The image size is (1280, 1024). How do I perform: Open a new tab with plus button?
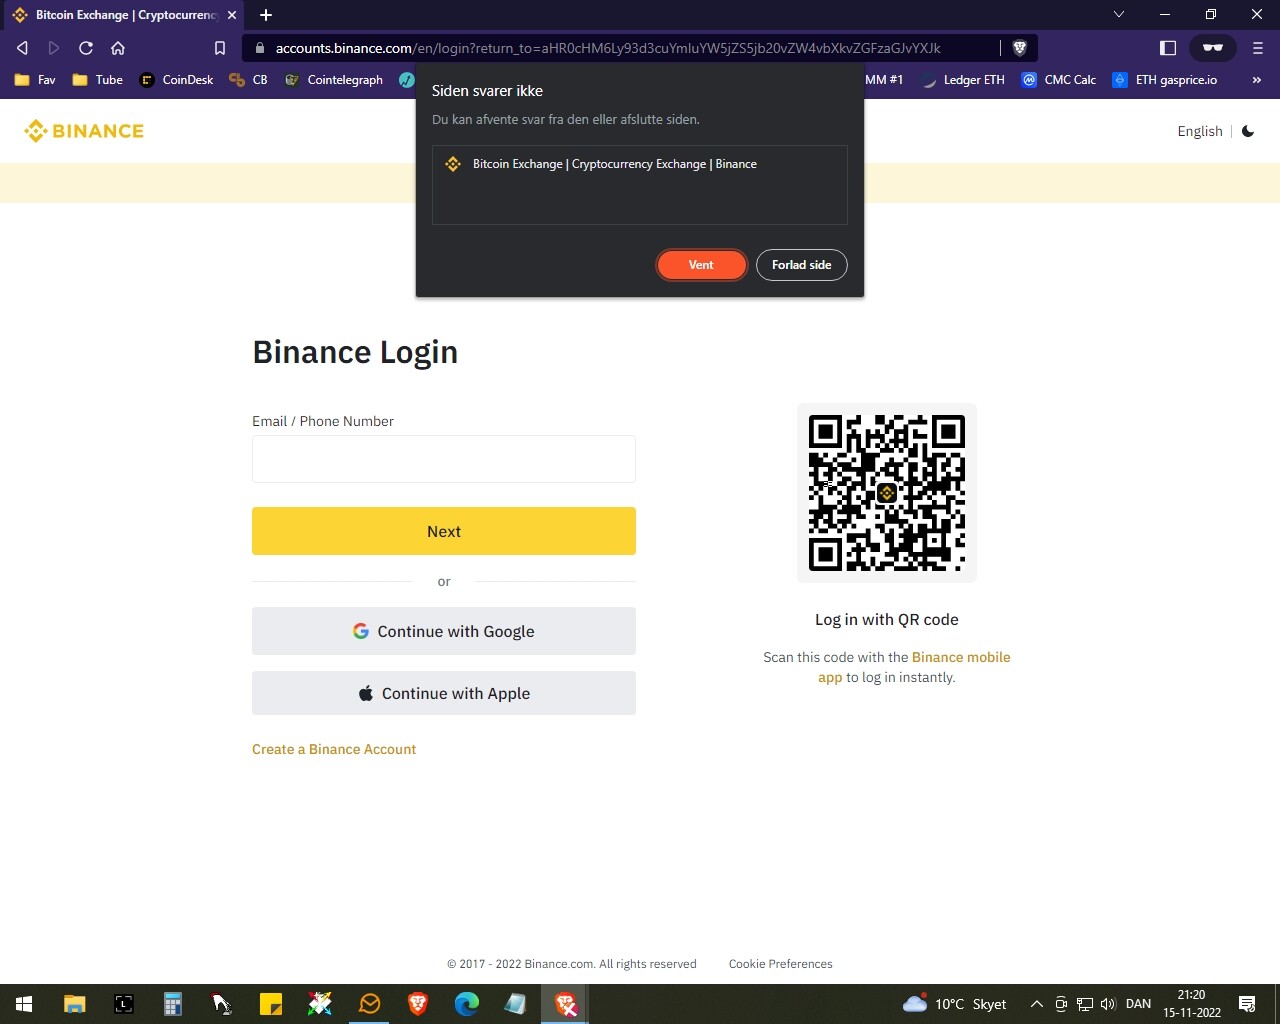266,15
